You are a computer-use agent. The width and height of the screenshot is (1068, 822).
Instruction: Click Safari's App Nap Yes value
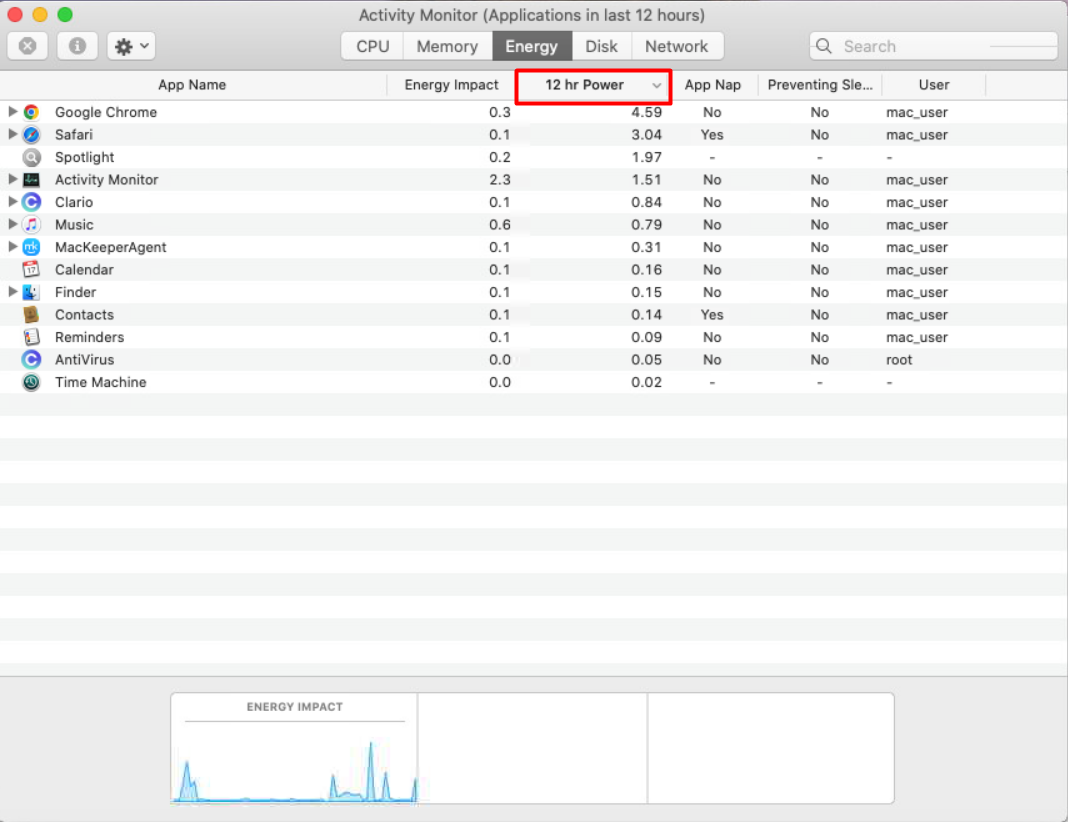pos(712,135)
